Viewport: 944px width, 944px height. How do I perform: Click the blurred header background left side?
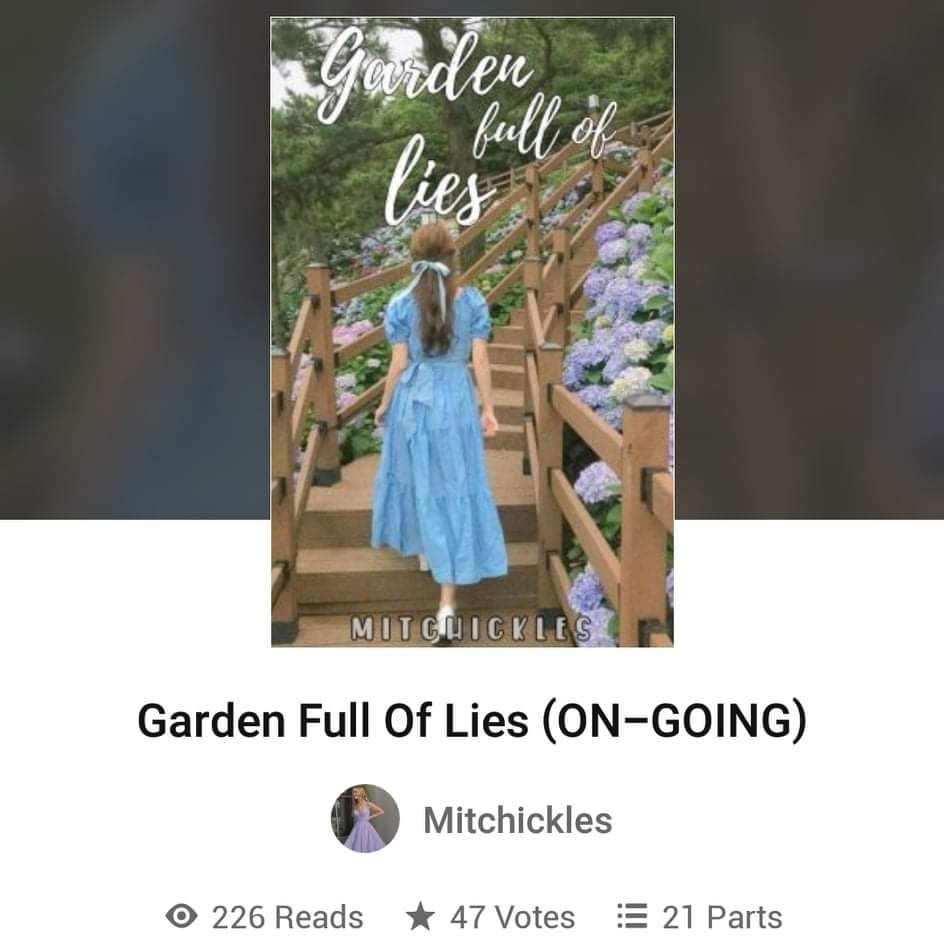coord(135,259)
